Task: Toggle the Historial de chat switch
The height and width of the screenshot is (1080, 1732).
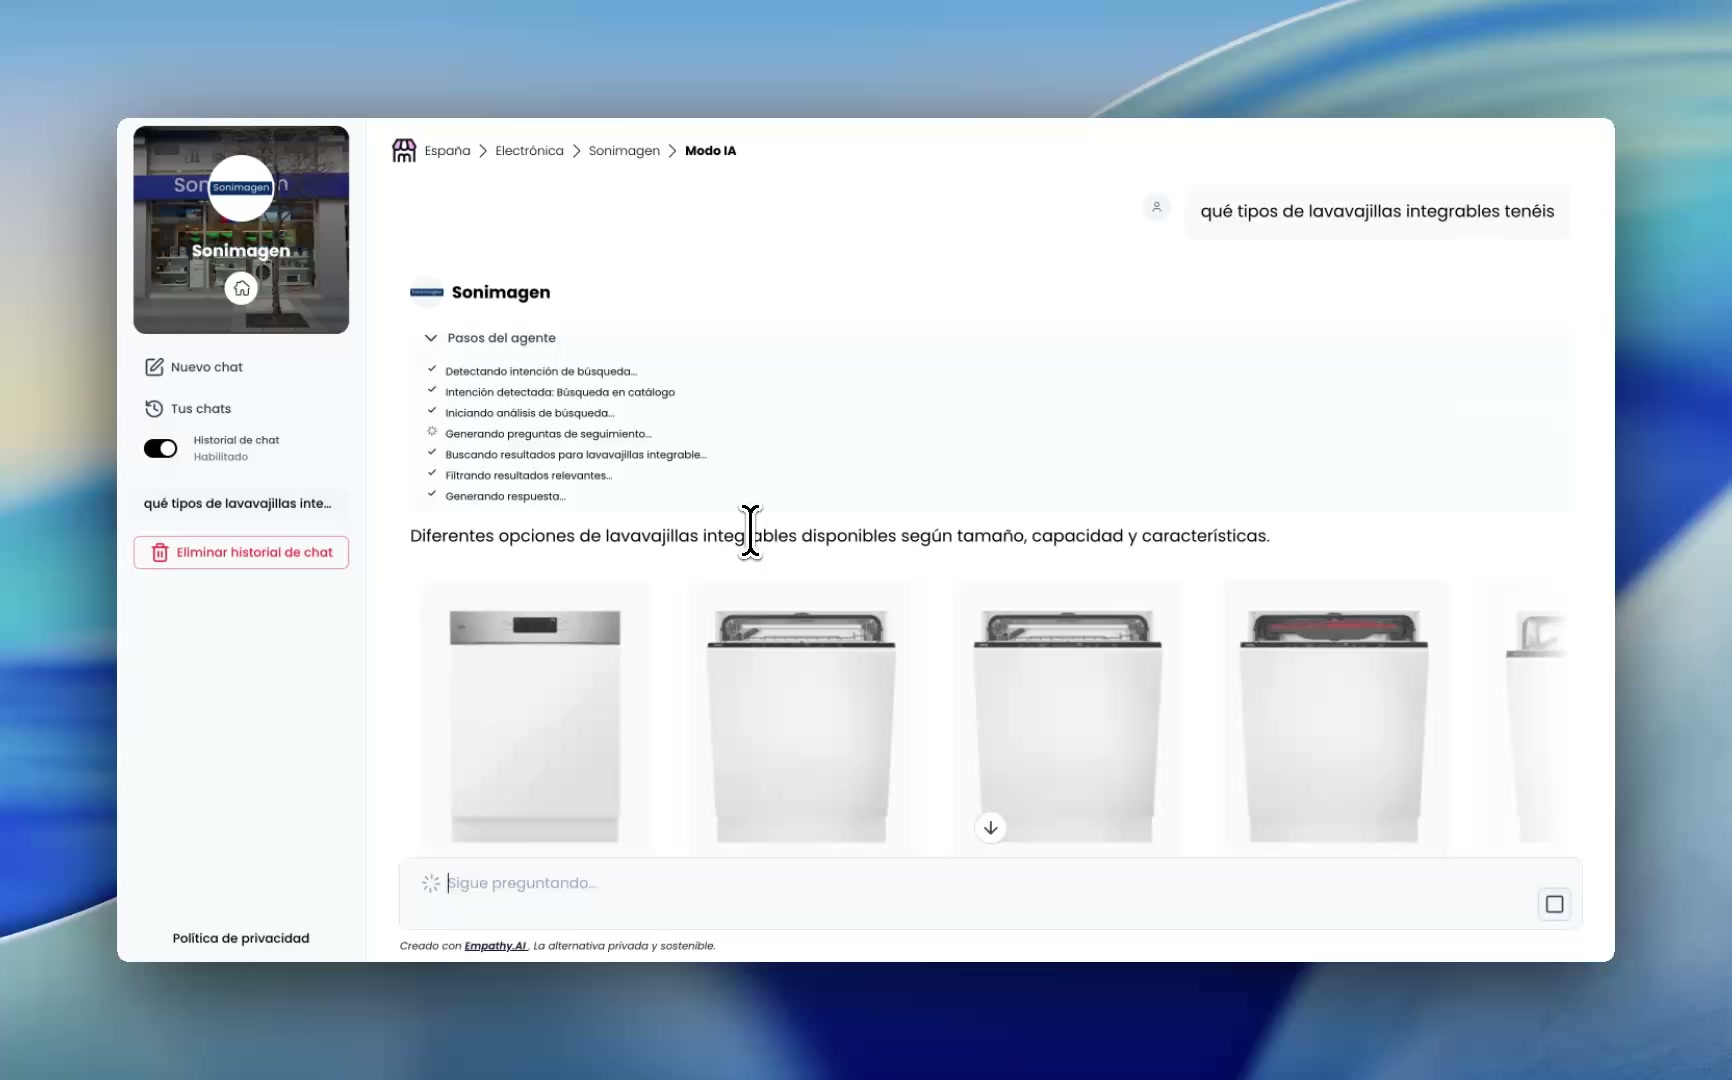Action: click(x=161, y=449)
